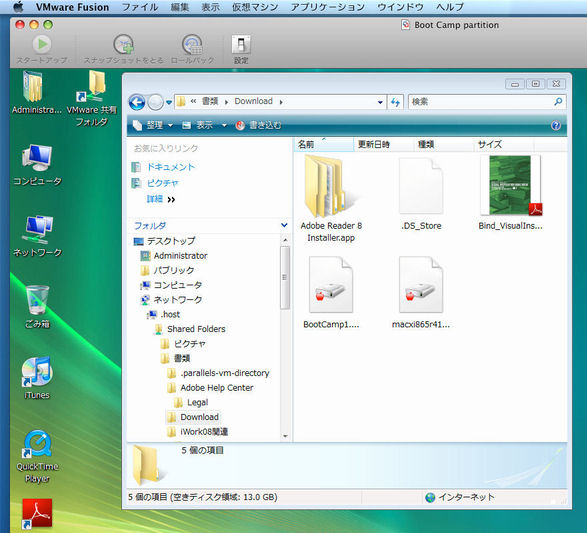Open the ヘルプ menu
Screen dimensions: 587x533
450,7
